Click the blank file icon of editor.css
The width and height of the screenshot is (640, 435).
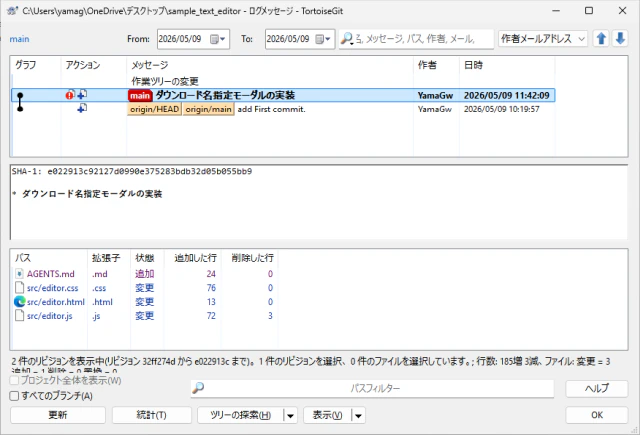coord(19,288)
